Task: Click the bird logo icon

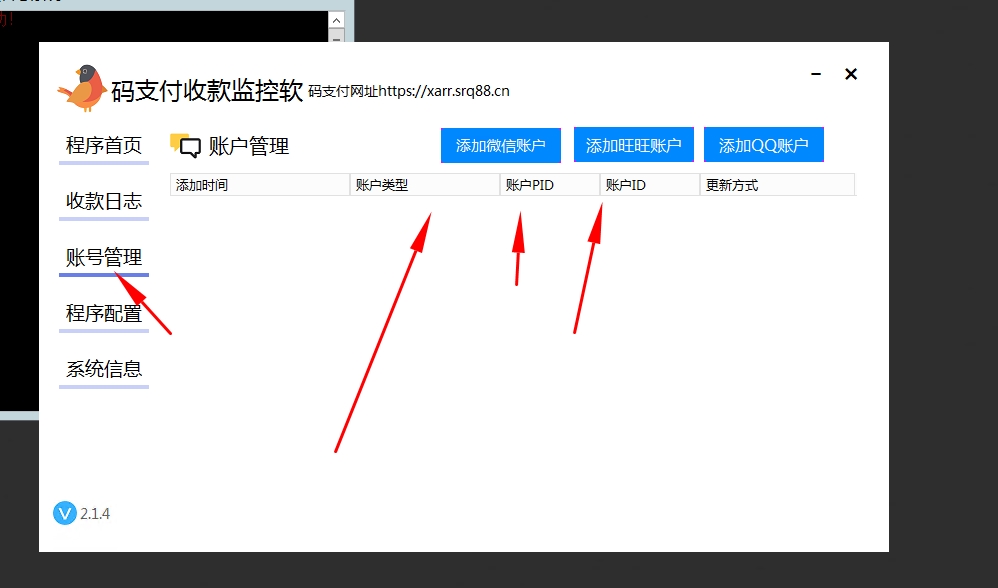Action: 82,88
